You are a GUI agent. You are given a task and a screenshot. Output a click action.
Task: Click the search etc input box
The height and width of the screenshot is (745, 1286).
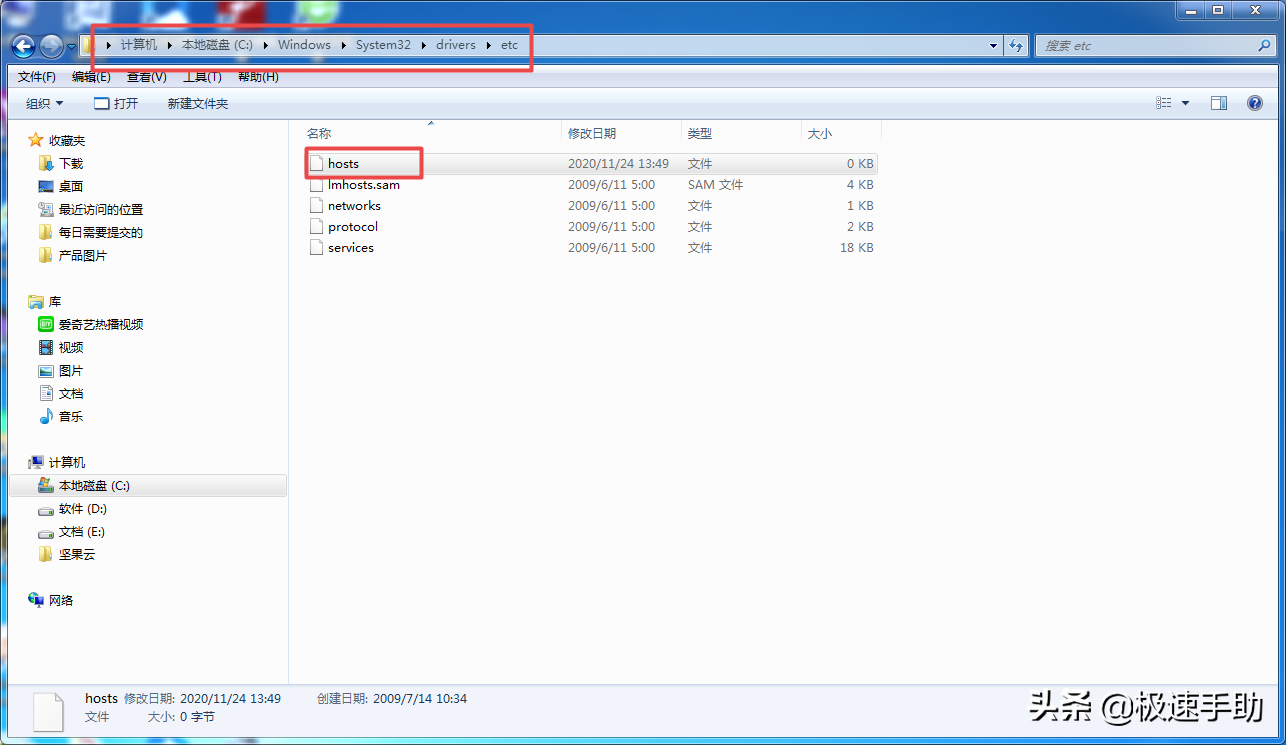point(1148,46)
